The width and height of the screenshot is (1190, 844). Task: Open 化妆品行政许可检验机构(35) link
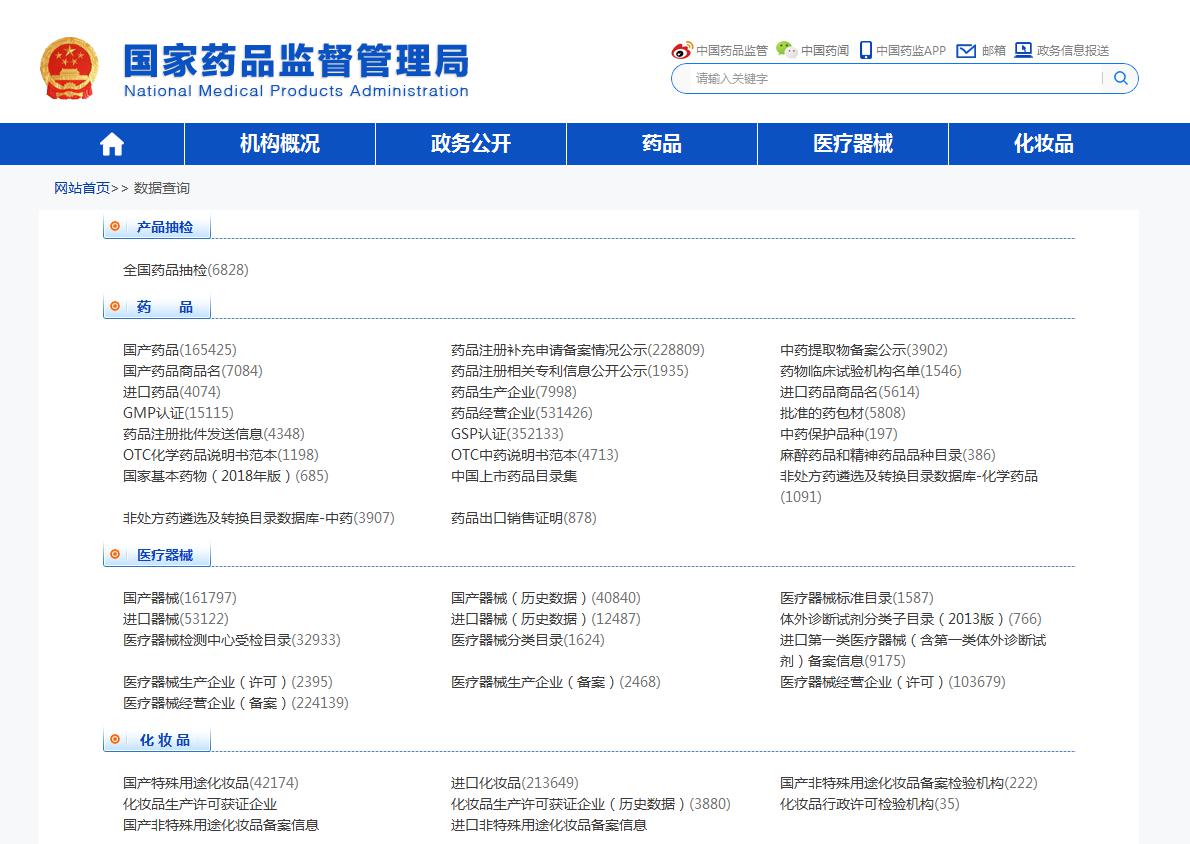coord(870,805)
